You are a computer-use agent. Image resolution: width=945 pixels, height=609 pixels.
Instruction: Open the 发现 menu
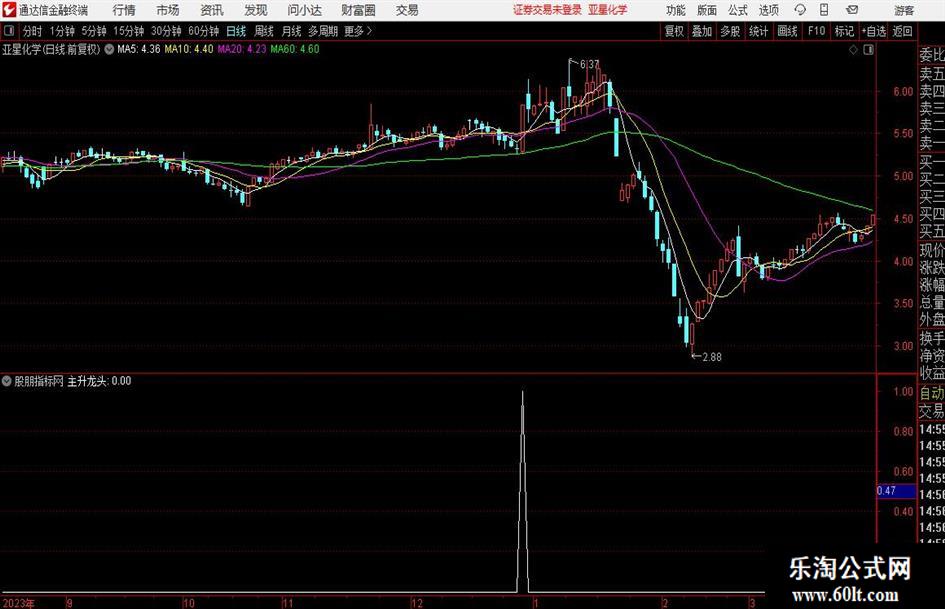pos(256,10)
